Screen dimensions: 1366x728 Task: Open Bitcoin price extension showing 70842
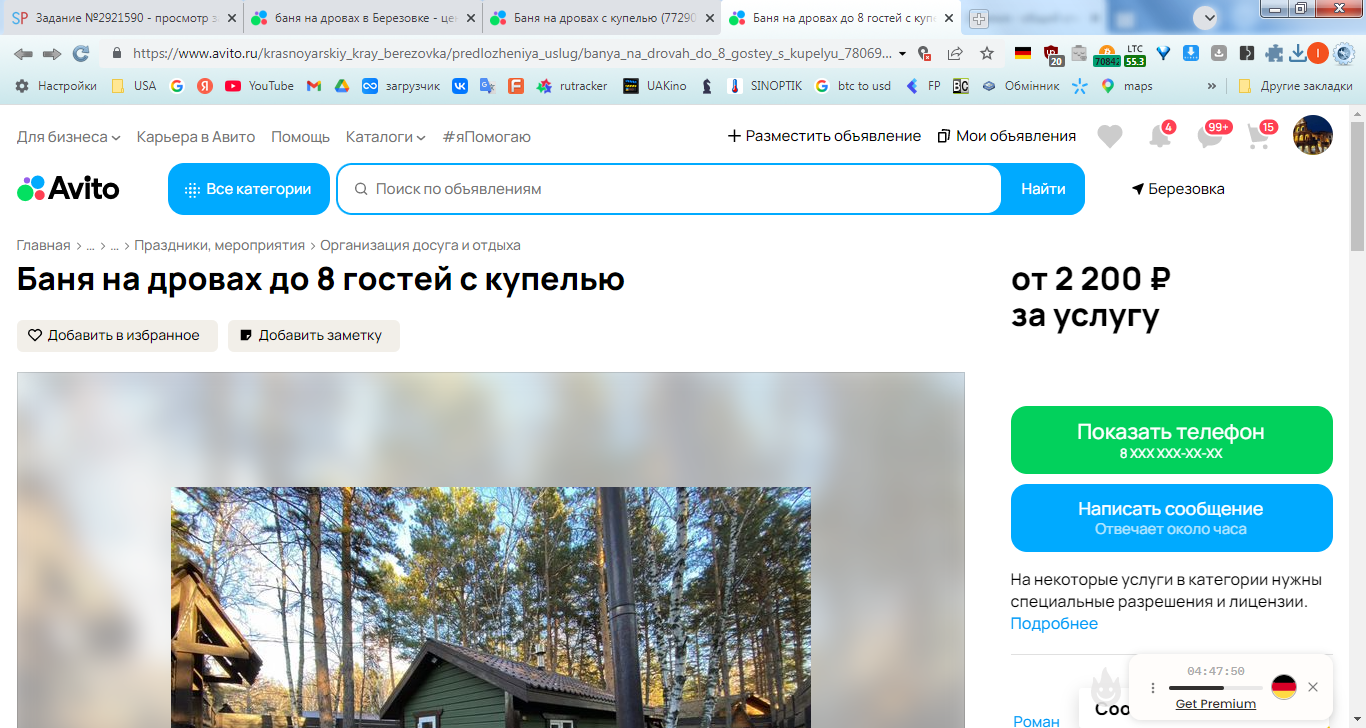point(1107,55)
